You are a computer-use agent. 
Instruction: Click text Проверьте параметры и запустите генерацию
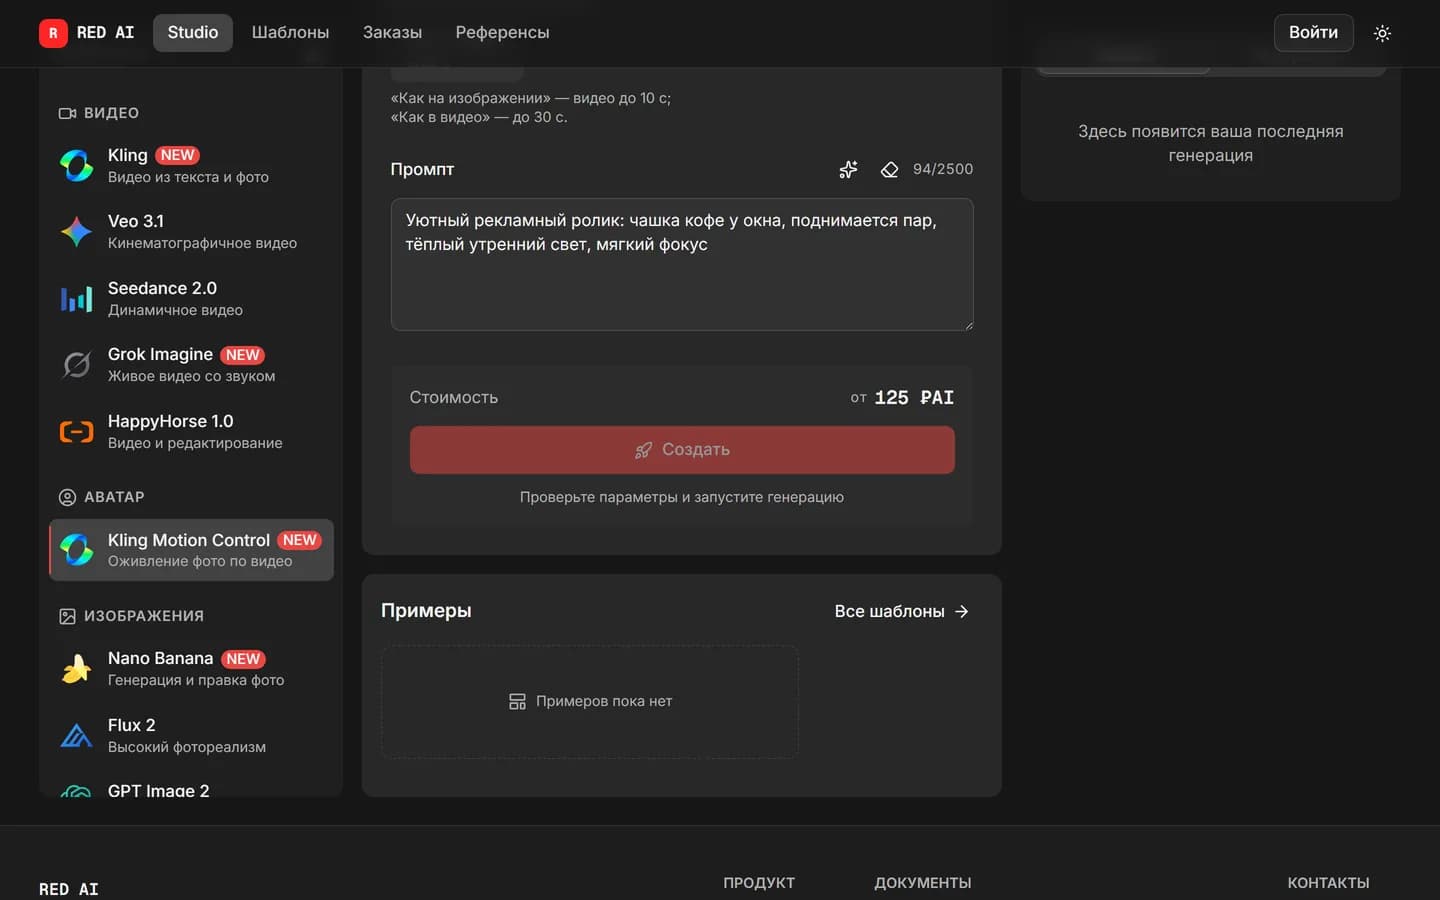[x=682, y=497]
